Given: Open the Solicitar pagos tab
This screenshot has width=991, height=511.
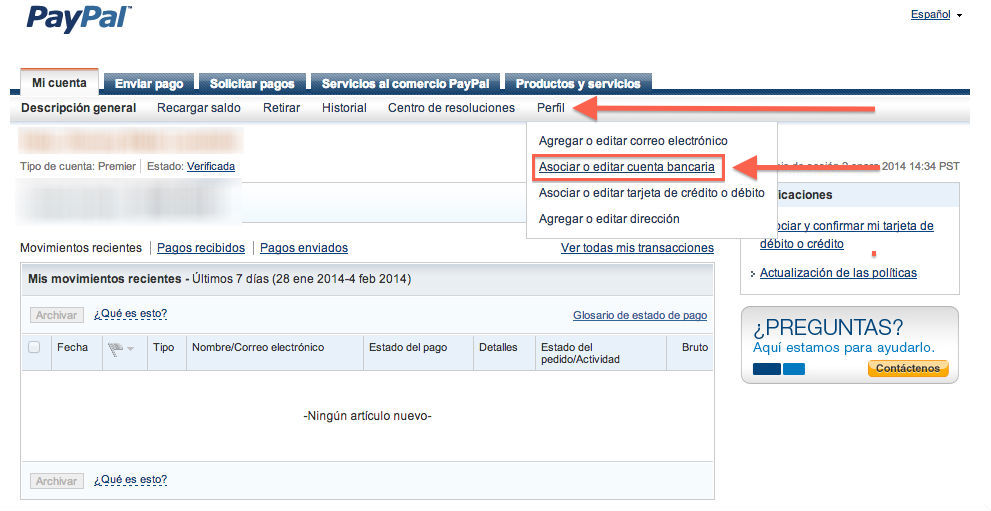Looking at the screenshot, I should 252,84.
